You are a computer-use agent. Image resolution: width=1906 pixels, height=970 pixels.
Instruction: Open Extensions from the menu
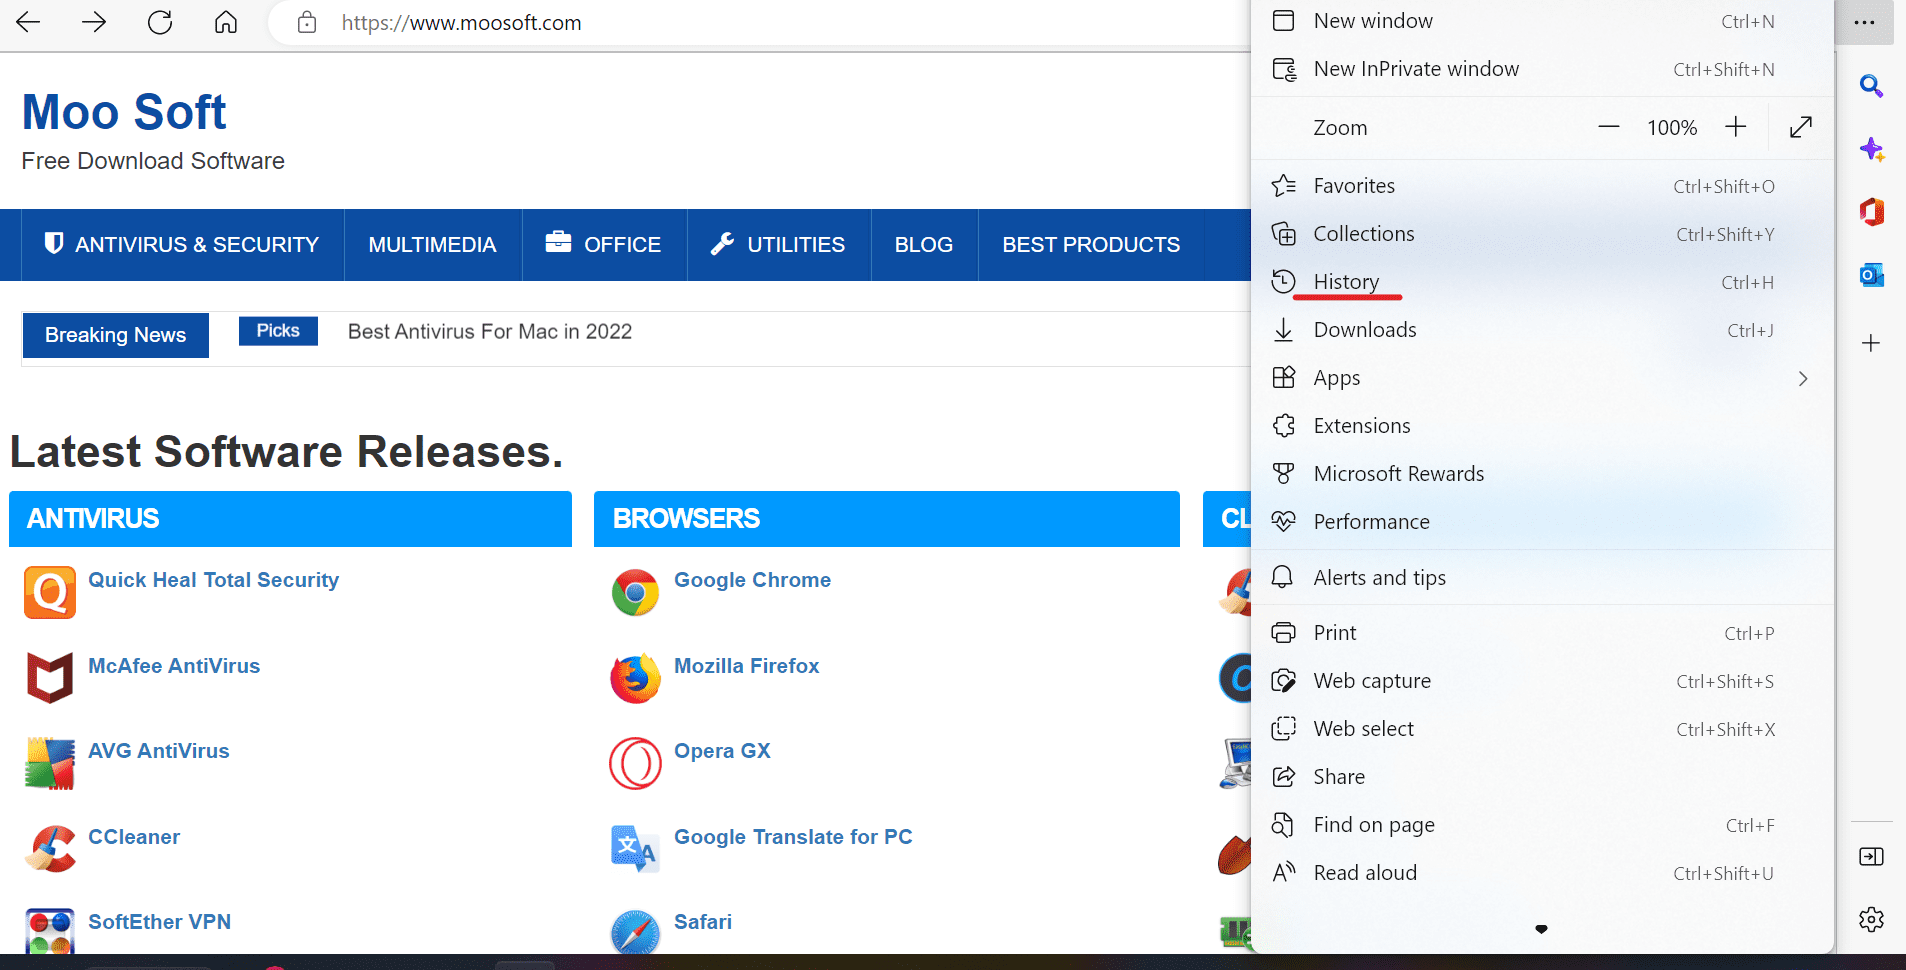coord(1542,426)
